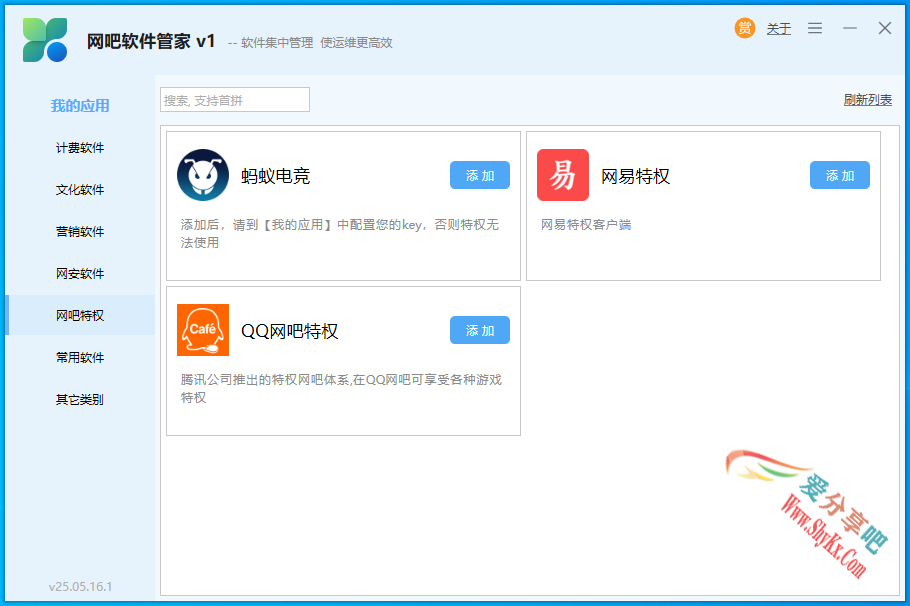Click the QQ网吧特权 Café icon
The height and width of the screenshot is (606, 910).
click(x=203, y=330)
